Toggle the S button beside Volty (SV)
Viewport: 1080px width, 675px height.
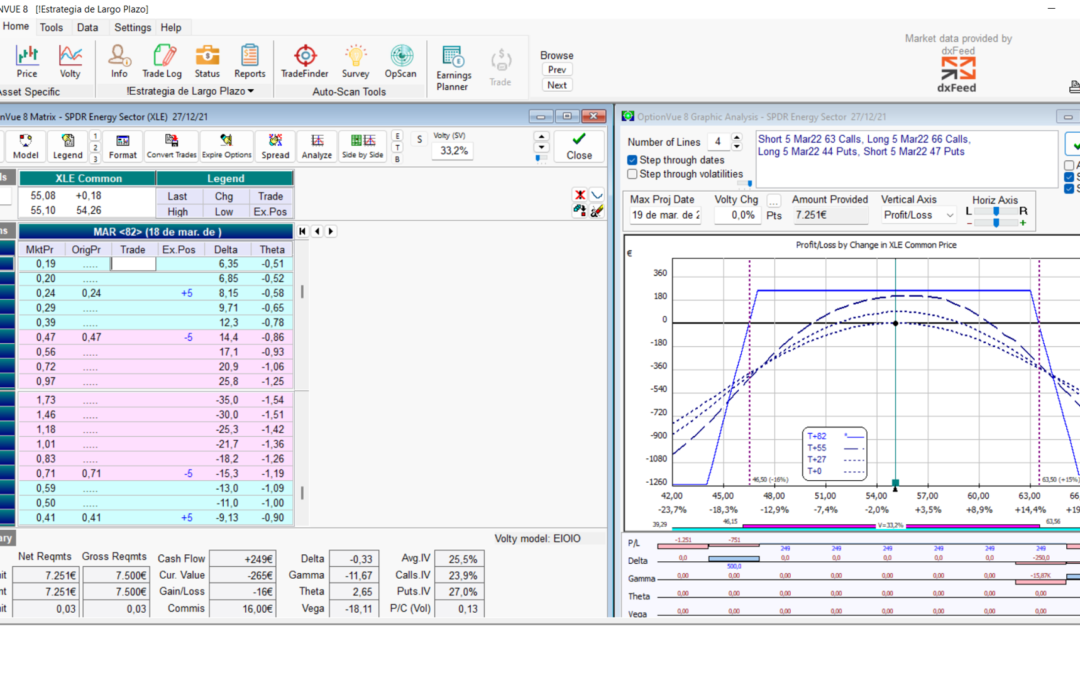(x=419, y=139)
